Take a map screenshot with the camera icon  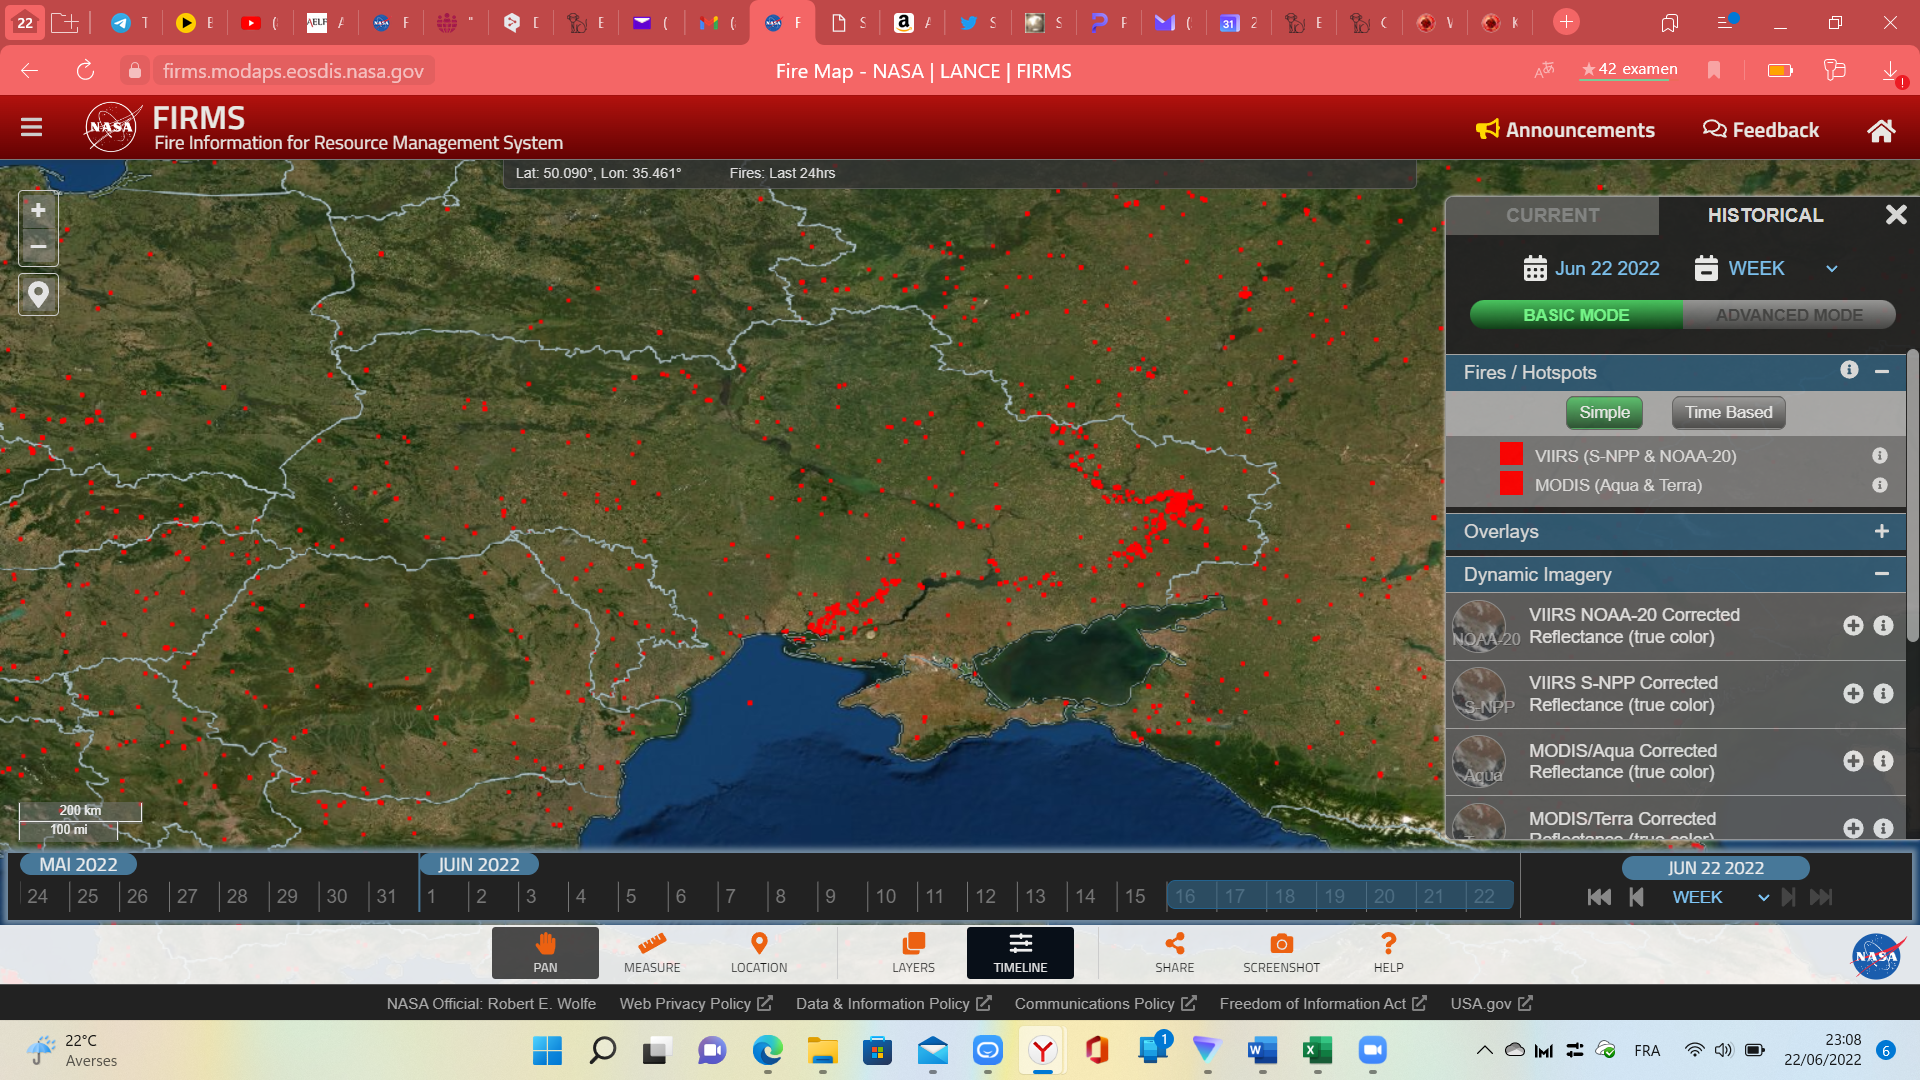(1280, 952)
